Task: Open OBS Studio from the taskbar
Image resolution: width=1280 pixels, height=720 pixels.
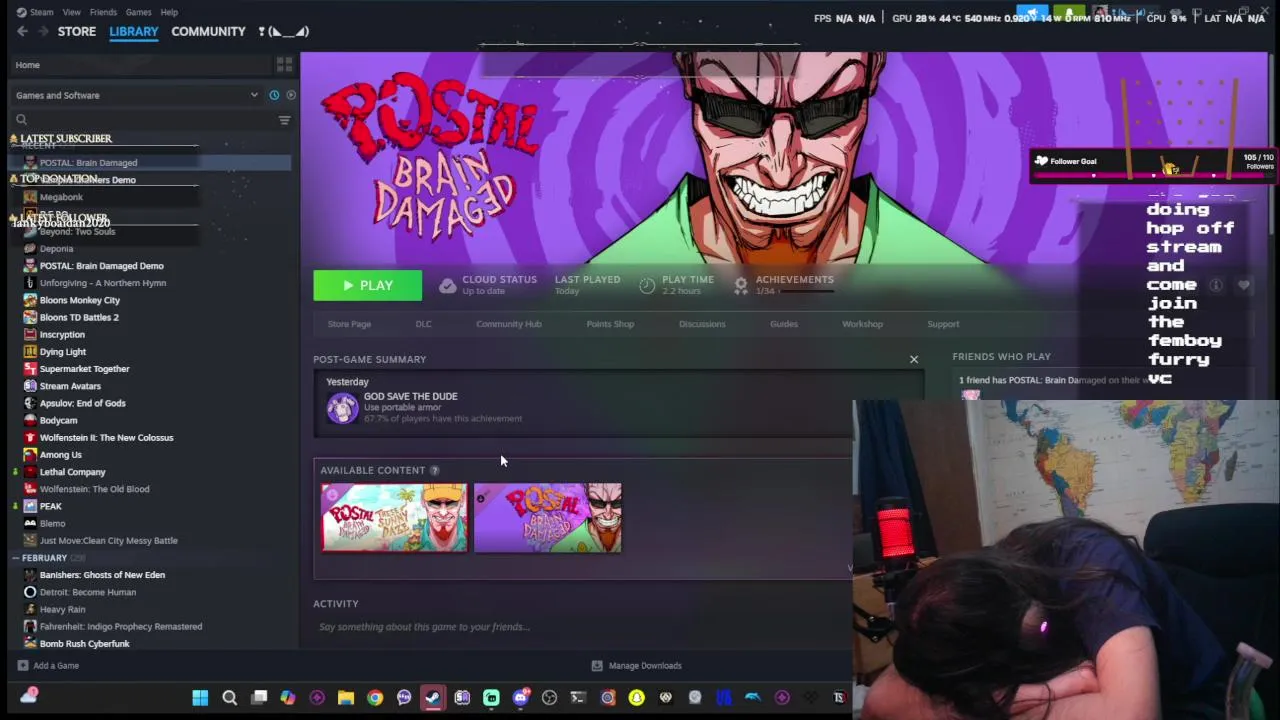Action: 549,698
